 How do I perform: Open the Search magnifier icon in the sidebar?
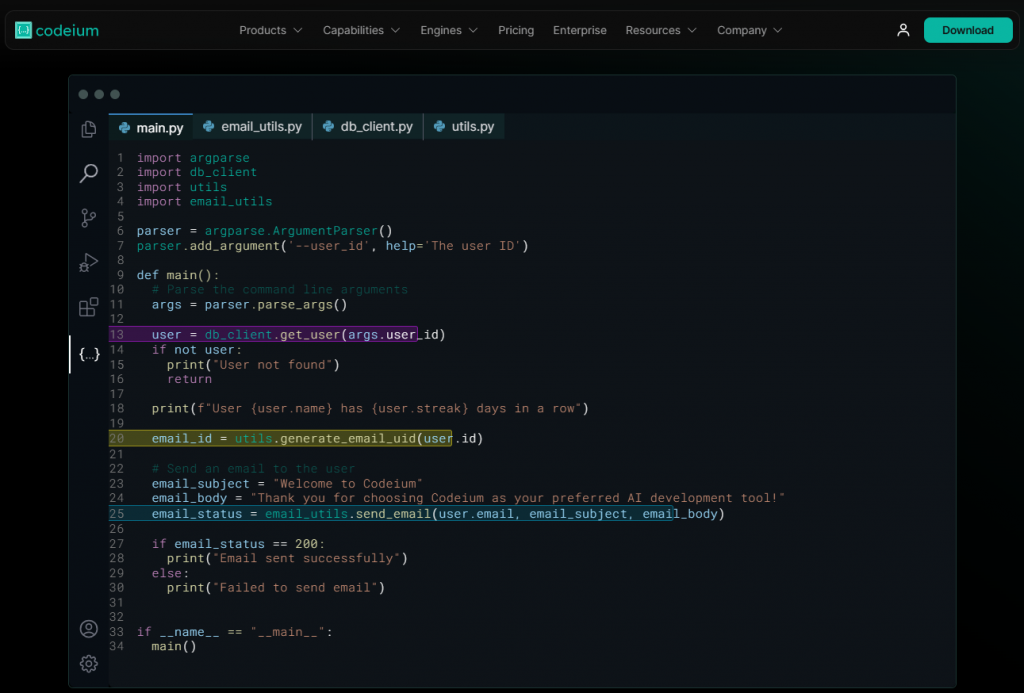(x=89, y=173)
